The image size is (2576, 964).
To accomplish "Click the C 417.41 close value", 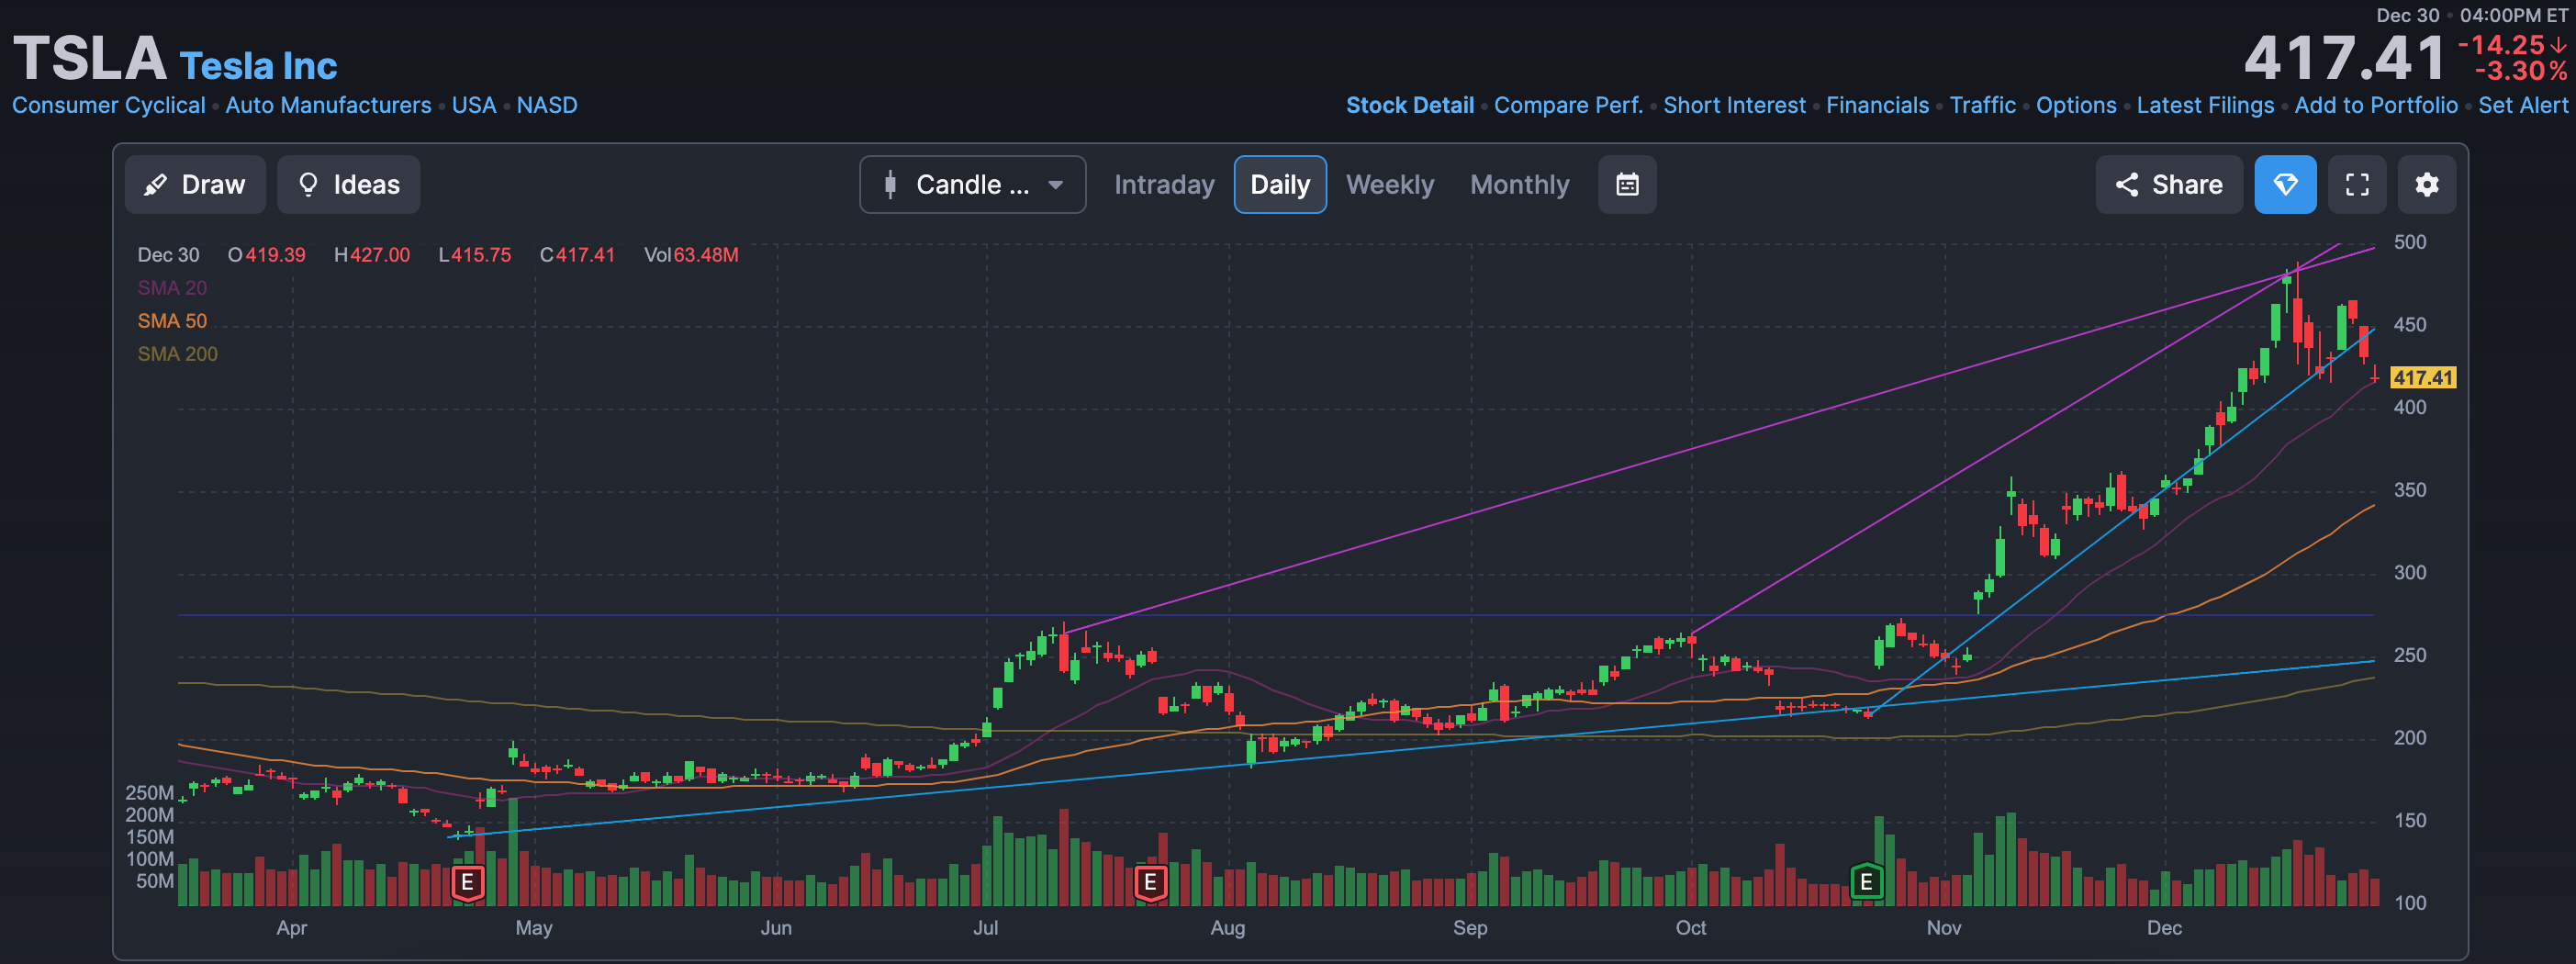I will (577, 255).
